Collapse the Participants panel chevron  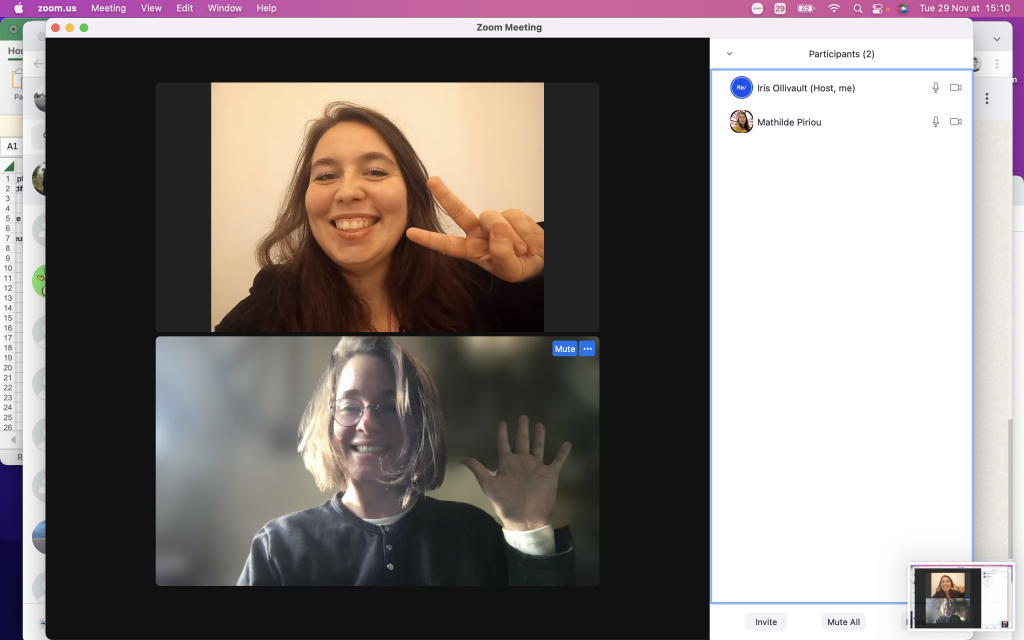(x=729, y=54)
